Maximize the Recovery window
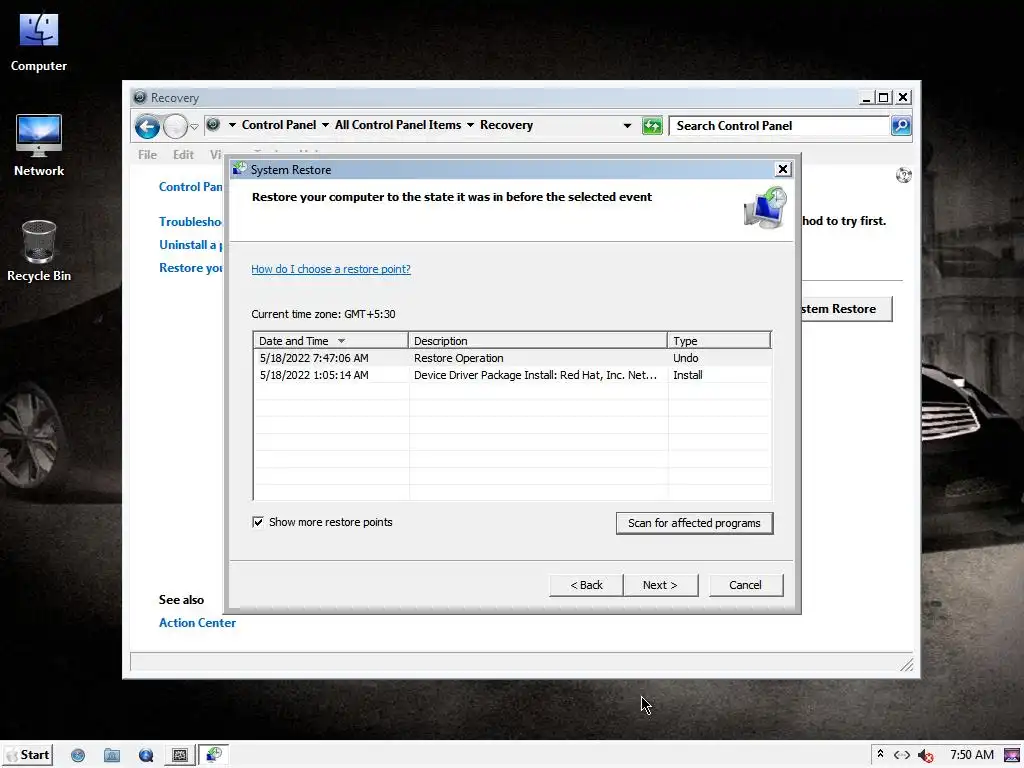Image resolution: width=1024 pixels, height=768 pixels. click(884, 98)
